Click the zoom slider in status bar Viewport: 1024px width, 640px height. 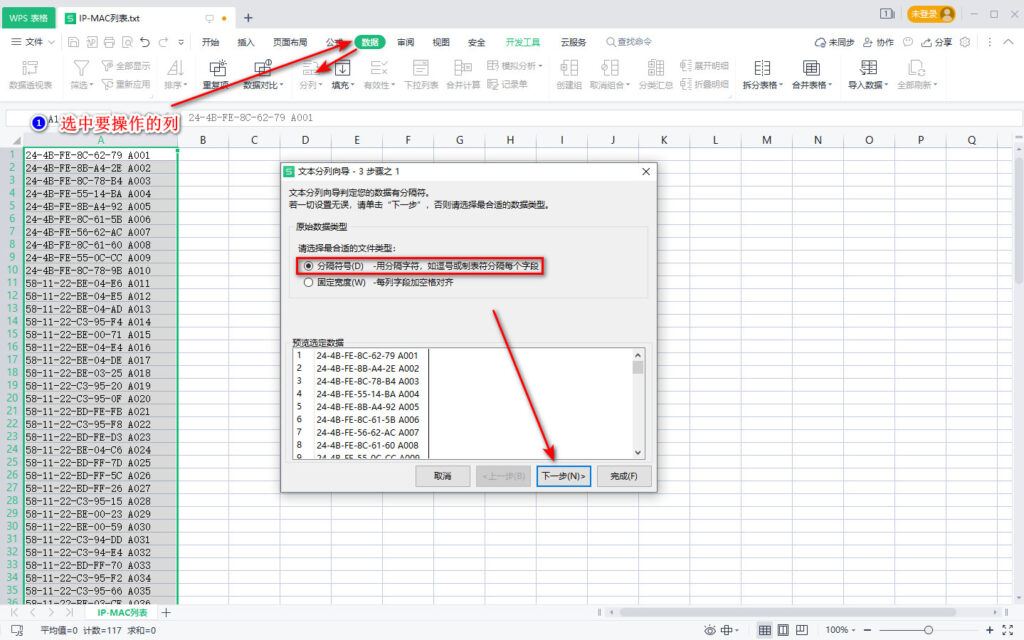(929, 630)
